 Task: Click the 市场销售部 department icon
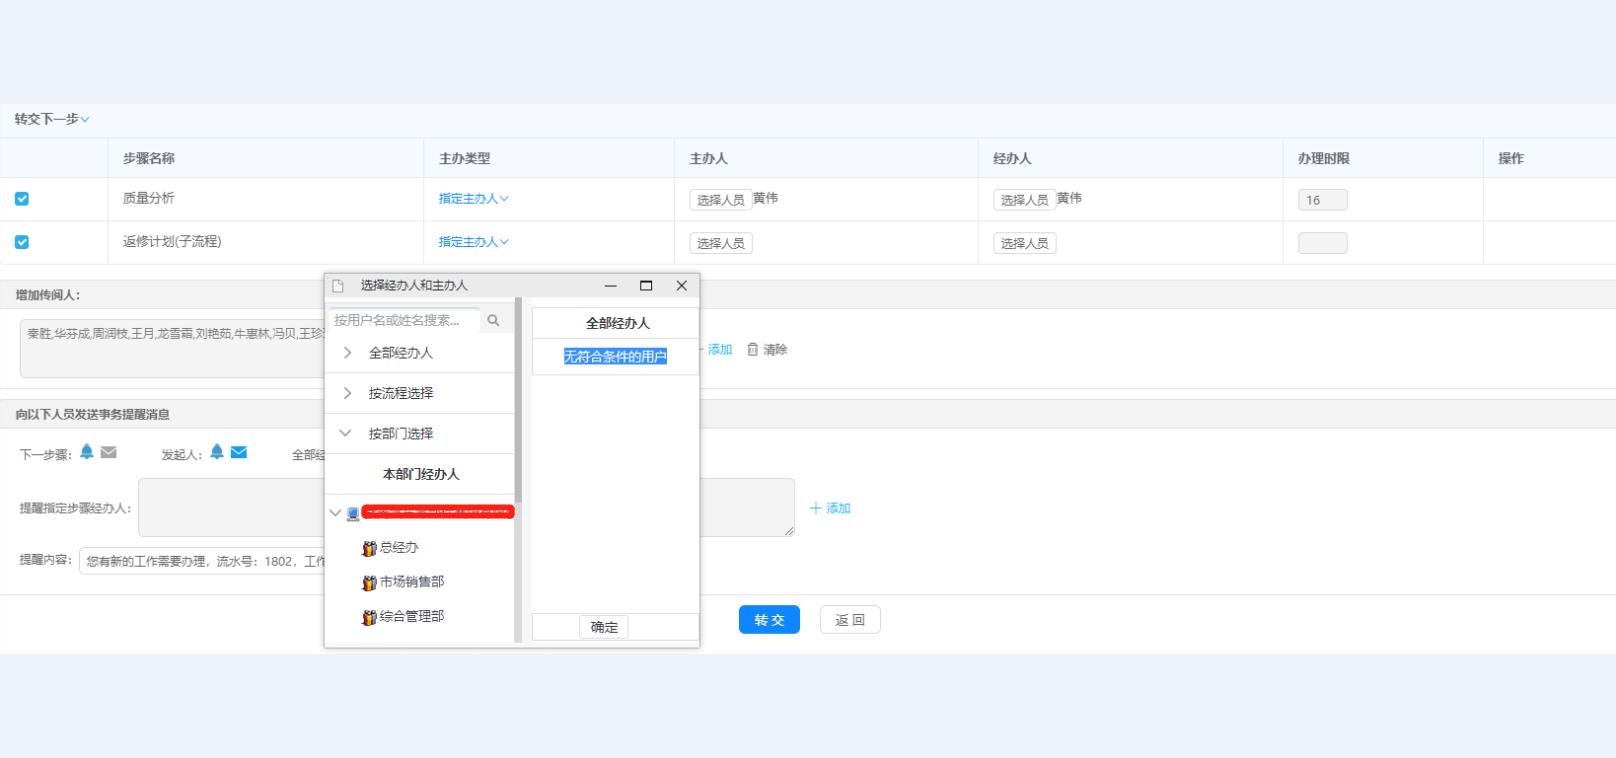click(369, 582)
